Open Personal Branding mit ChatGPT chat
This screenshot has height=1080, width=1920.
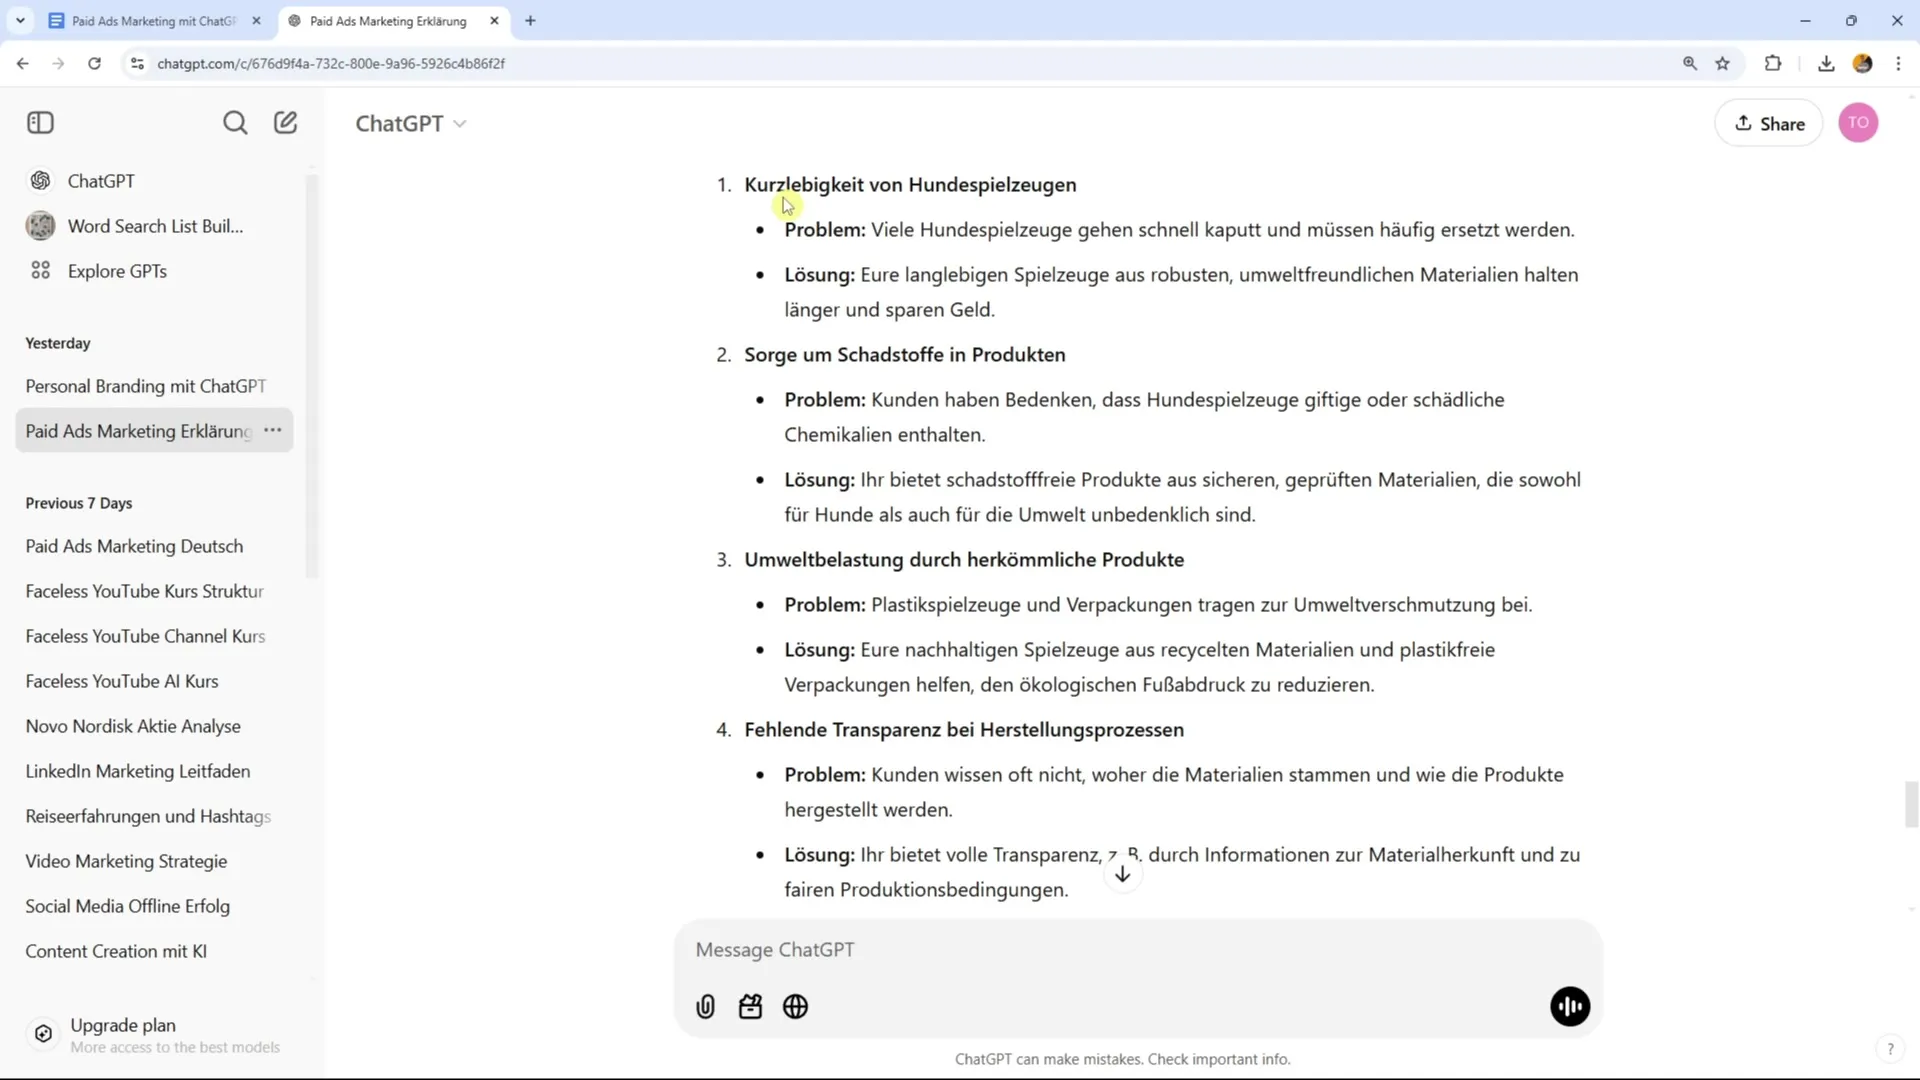(x=155, y=386)
